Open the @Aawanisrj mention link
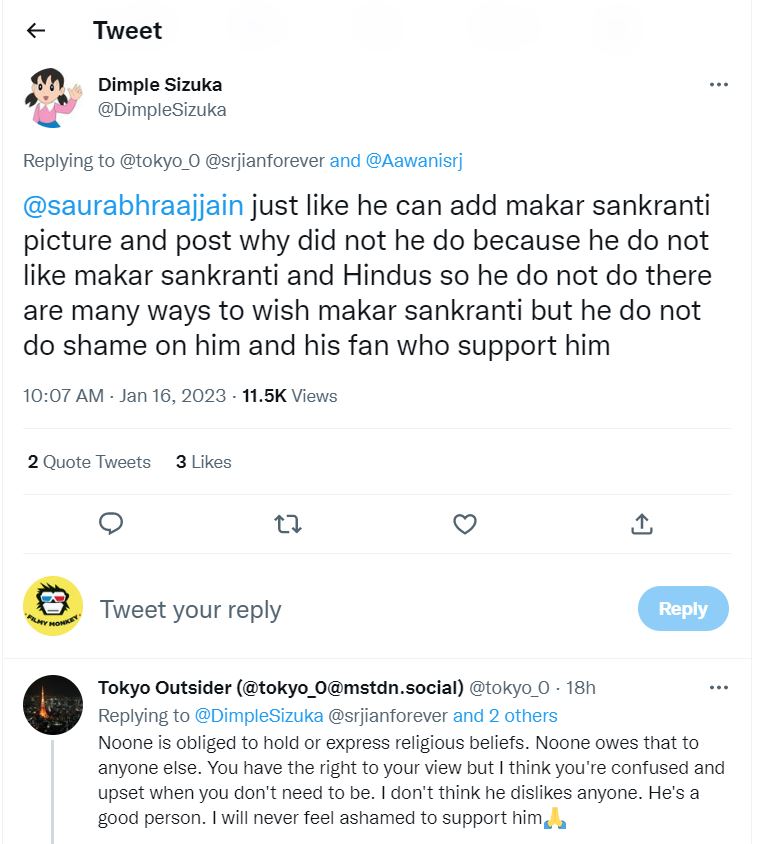Viewport: 764px width, 844px height. (x=416, y=160)
